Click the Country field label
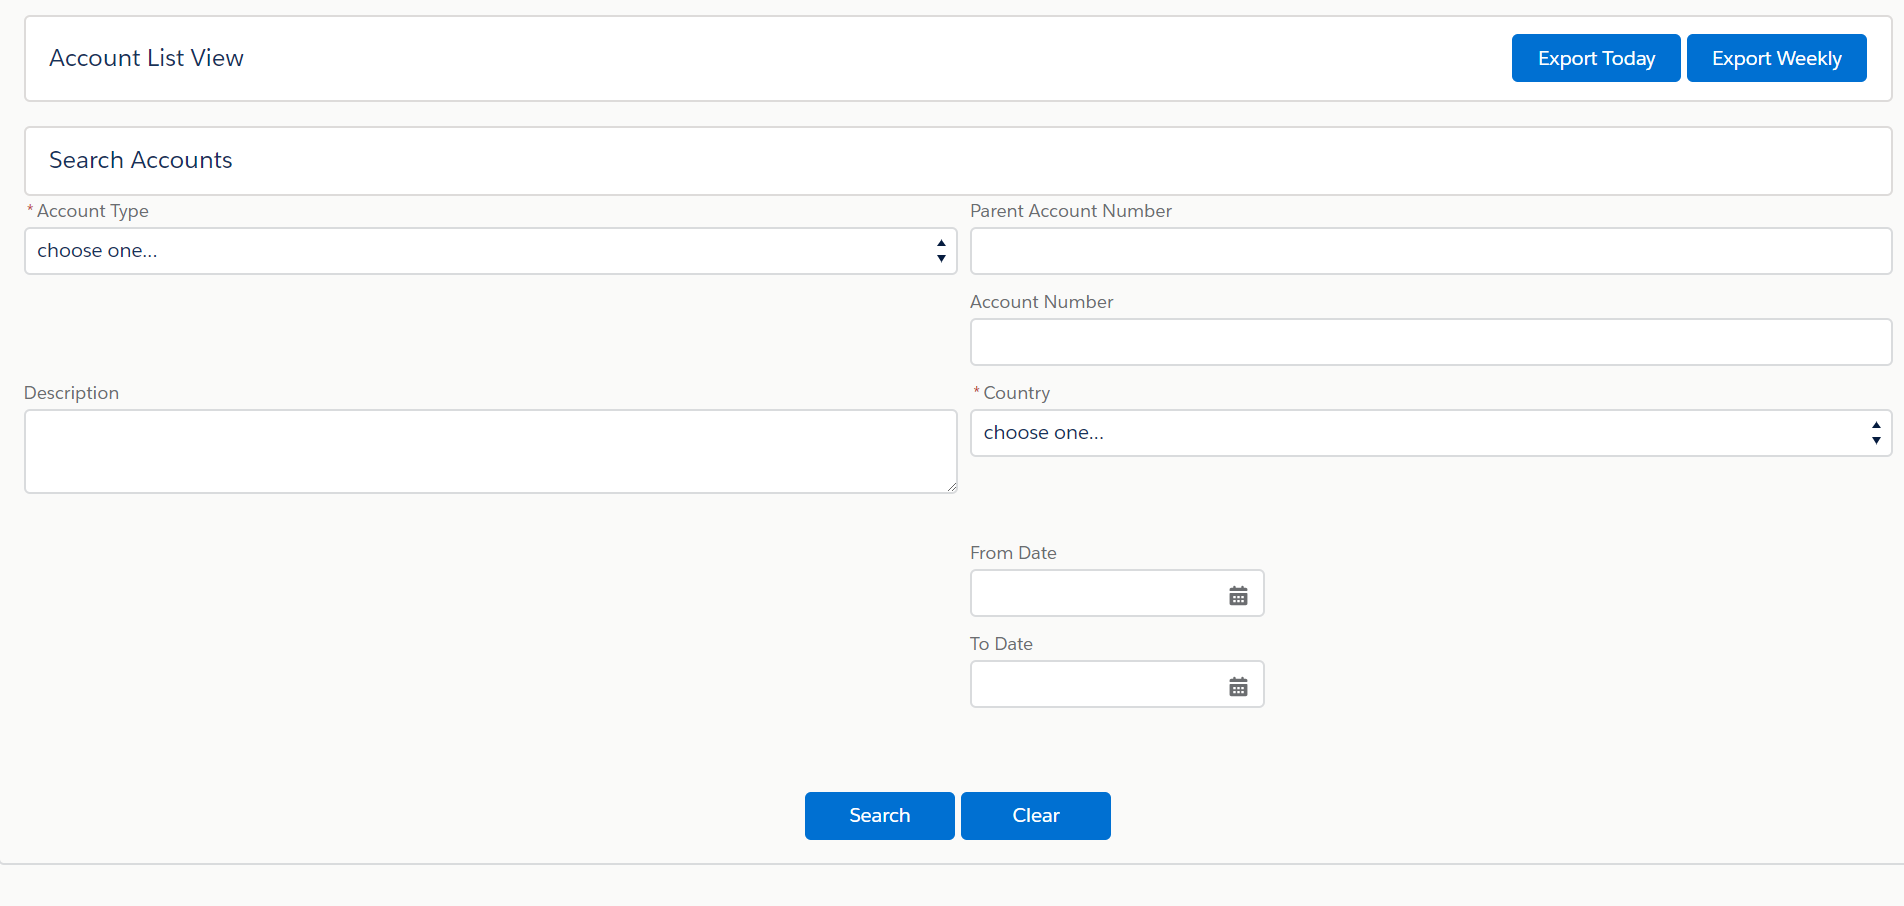The image size is (1904, 906). pos(1016,393)
